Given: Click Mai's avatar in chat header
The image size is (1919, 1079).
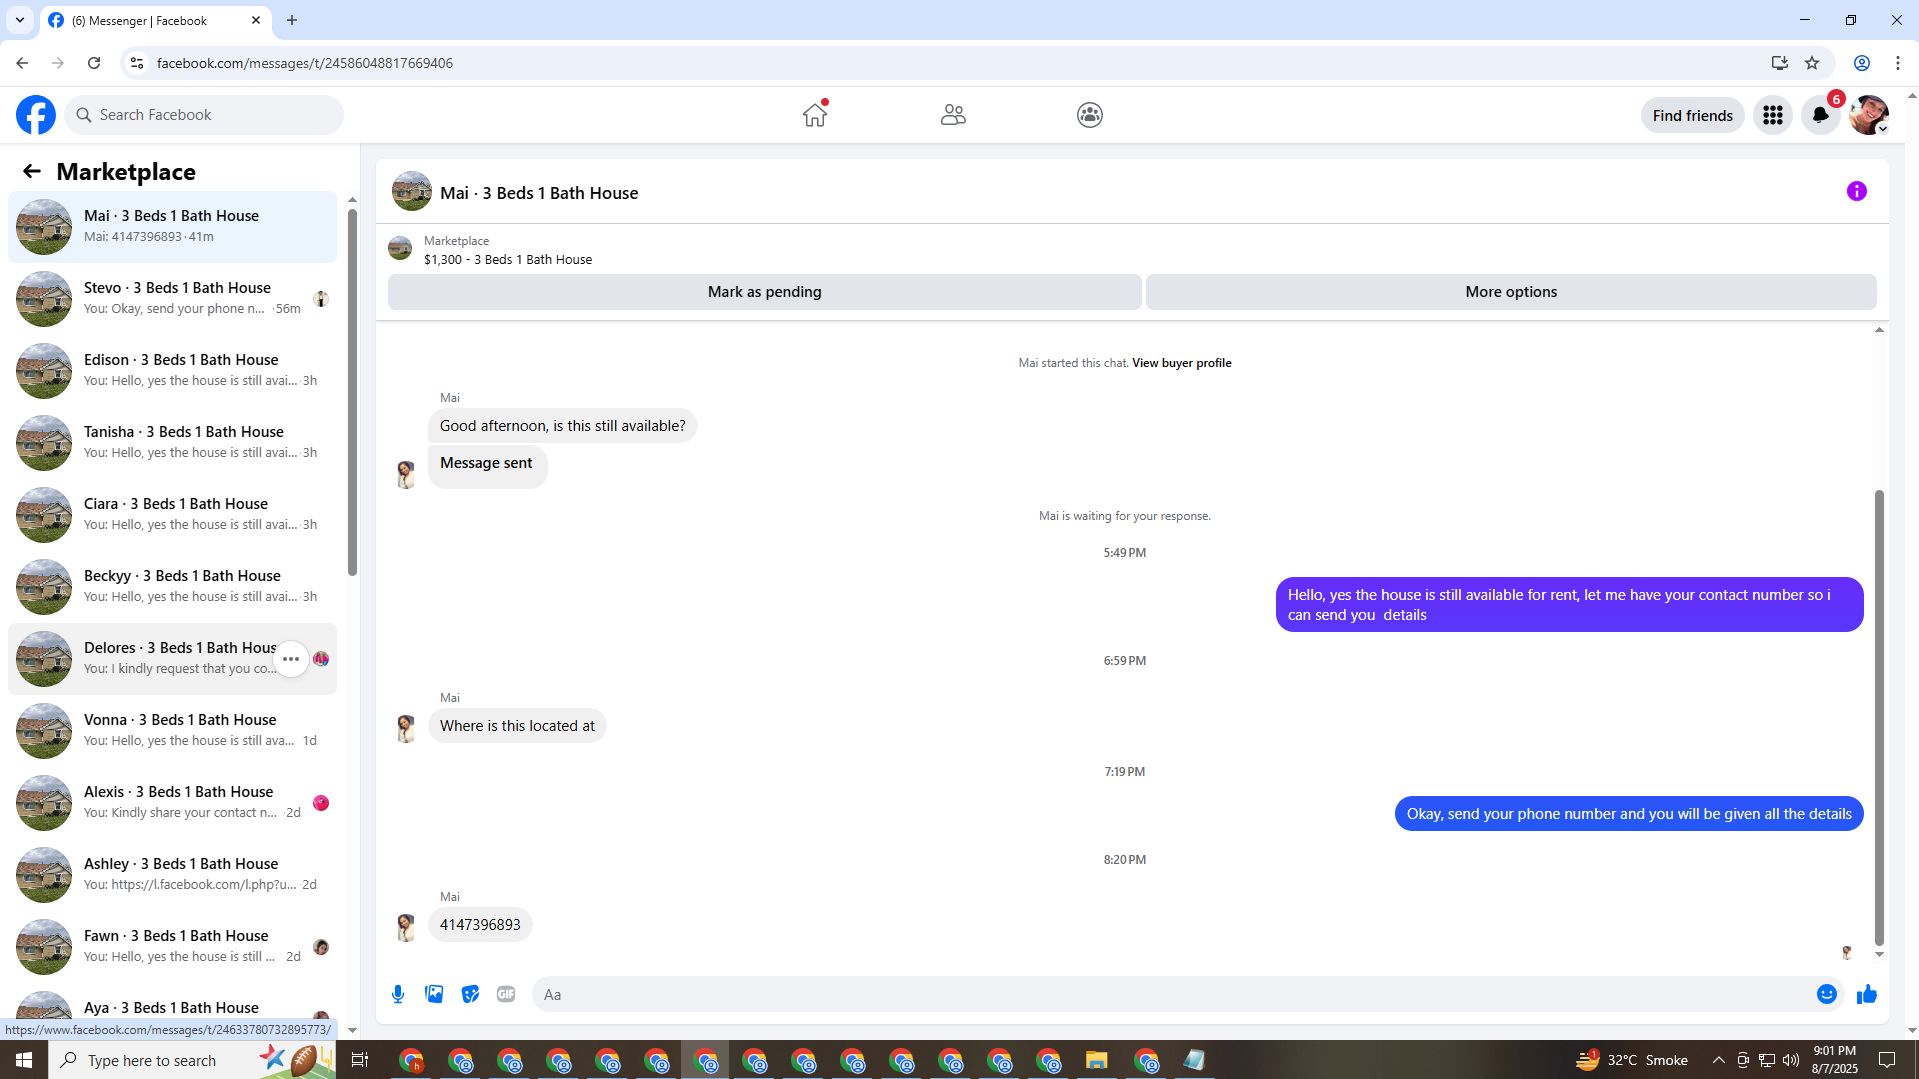Looking at the screenshot, I should [412, 192].
